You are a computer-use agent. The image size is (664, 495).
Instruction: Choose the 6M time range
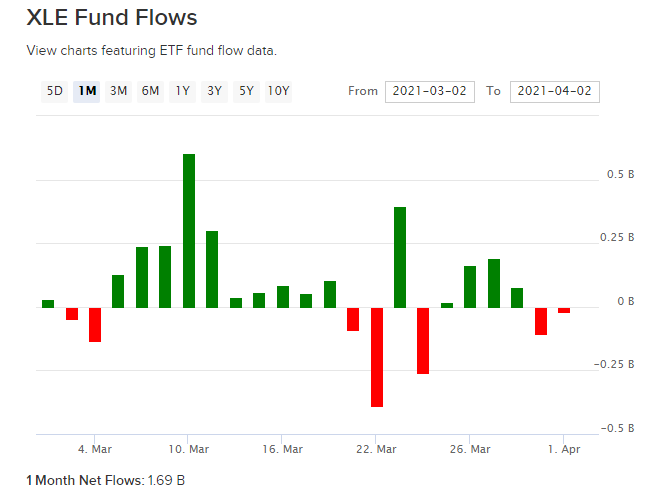tap(150, 91)
